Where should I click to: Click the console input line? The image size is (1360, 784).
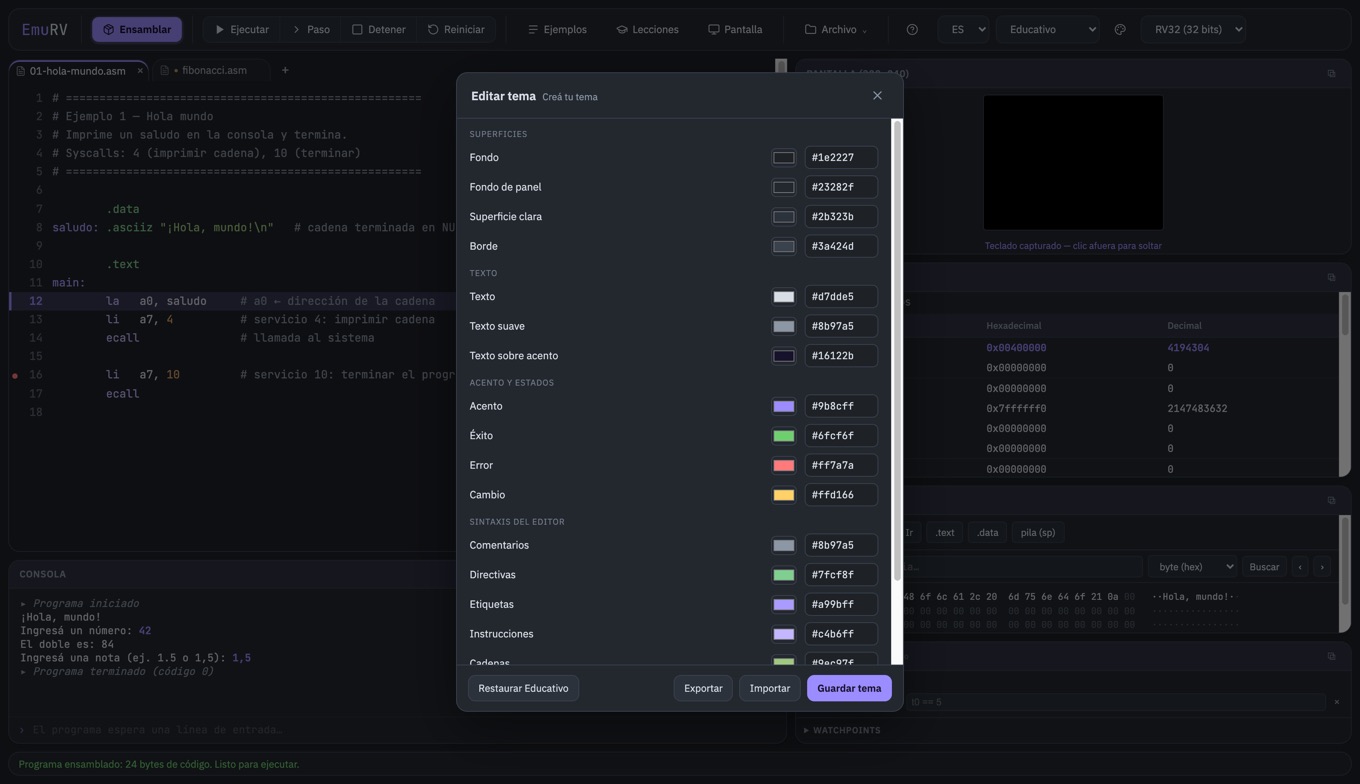point(400,730)
